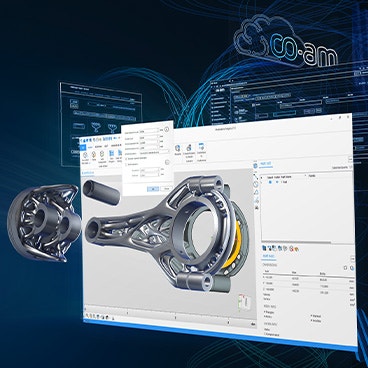
Task: Open the wide dropdown field in the dialog
Action: (x=154, y=152)
